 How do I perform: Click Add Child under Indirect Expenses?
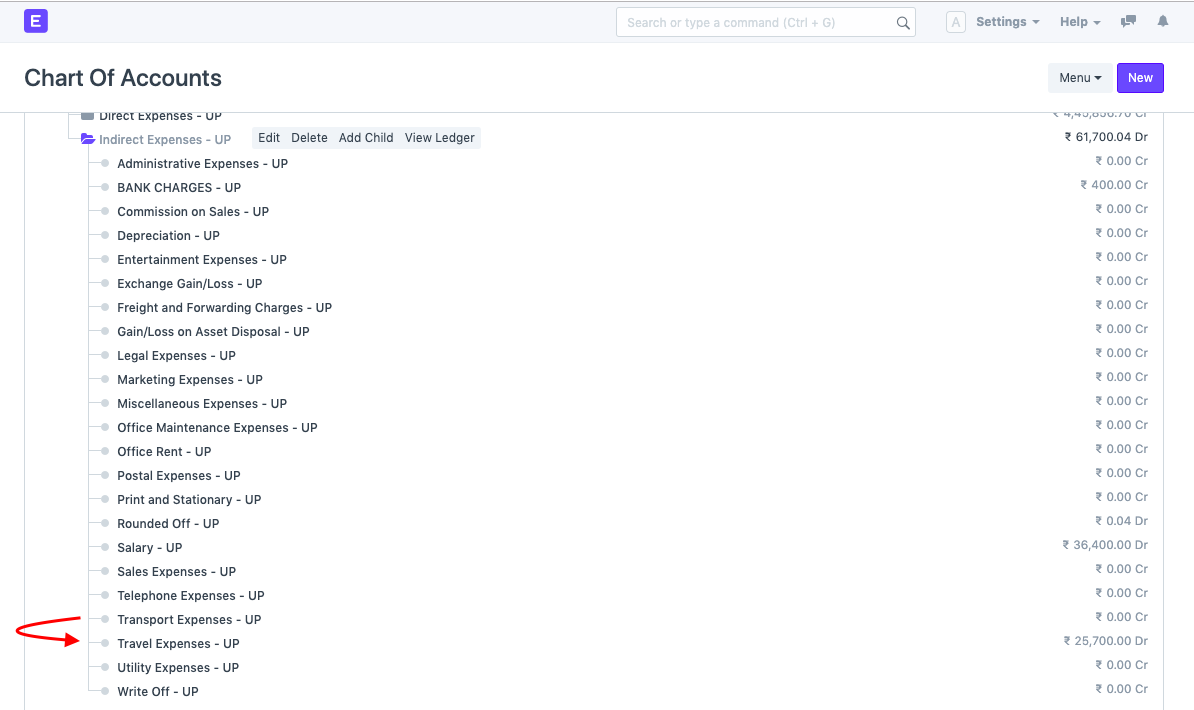pos(366,138)
